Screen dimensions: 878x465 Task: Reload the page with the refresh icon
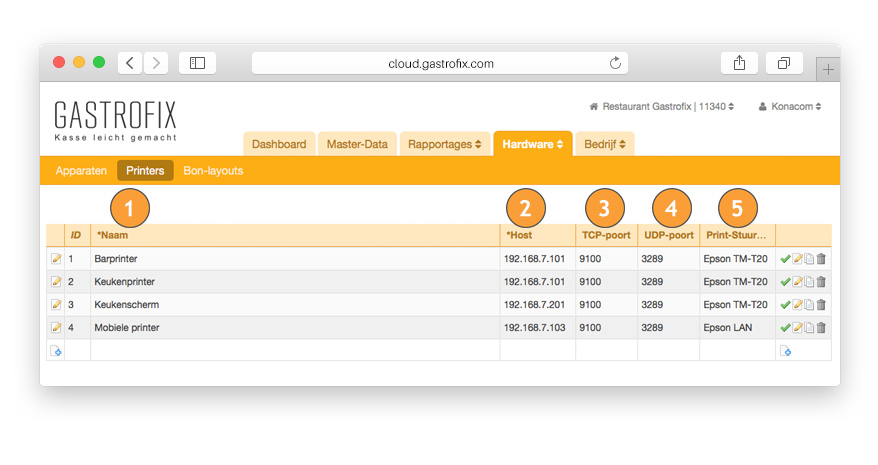click(615, 63)
